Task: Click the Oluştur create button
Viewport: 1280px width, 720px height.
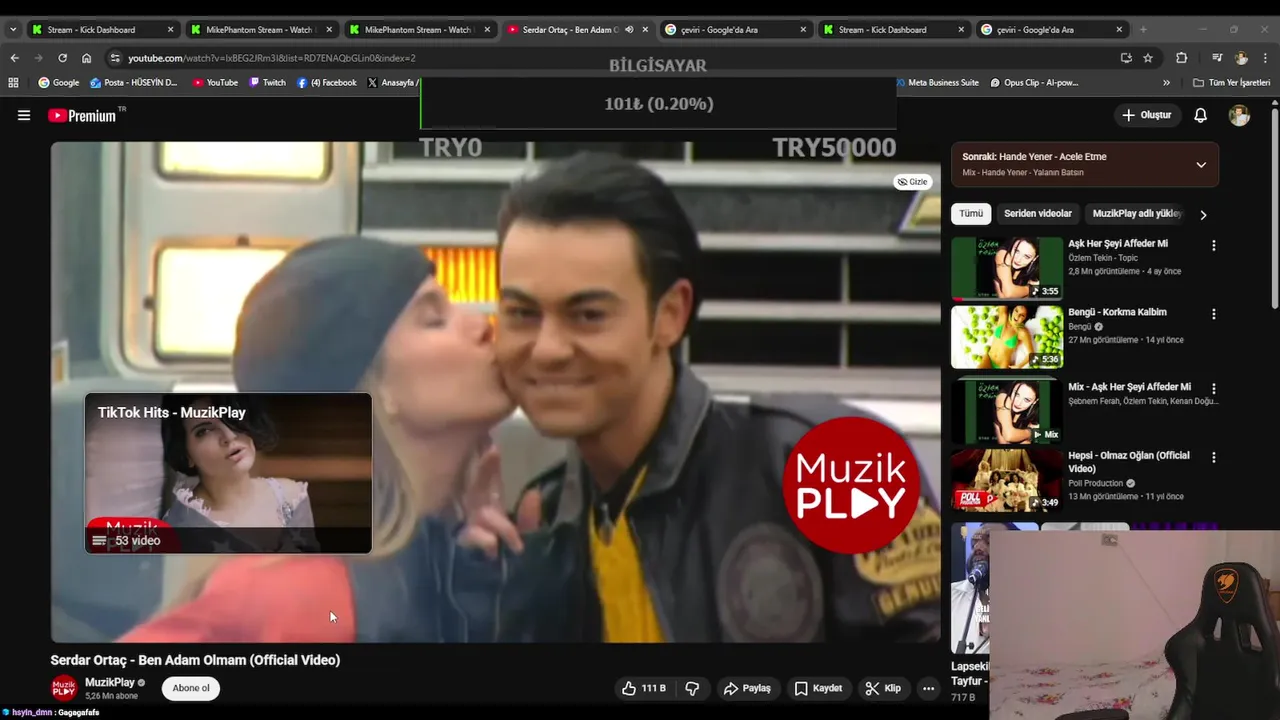Action: coord(1146,115)
